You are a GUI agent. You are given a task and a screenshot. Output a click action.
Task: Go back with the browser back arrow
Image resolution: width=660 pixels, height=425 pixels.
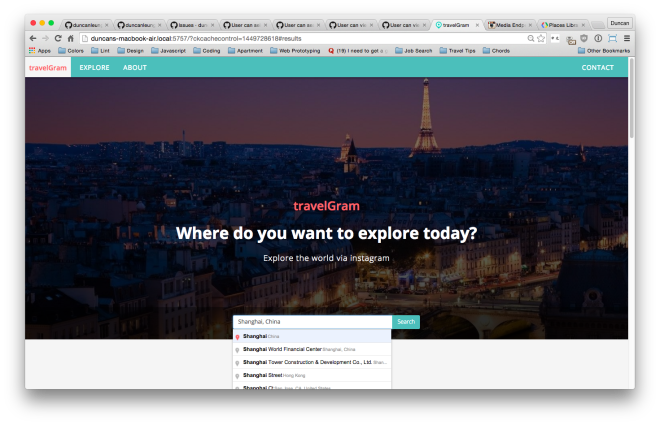33,38
